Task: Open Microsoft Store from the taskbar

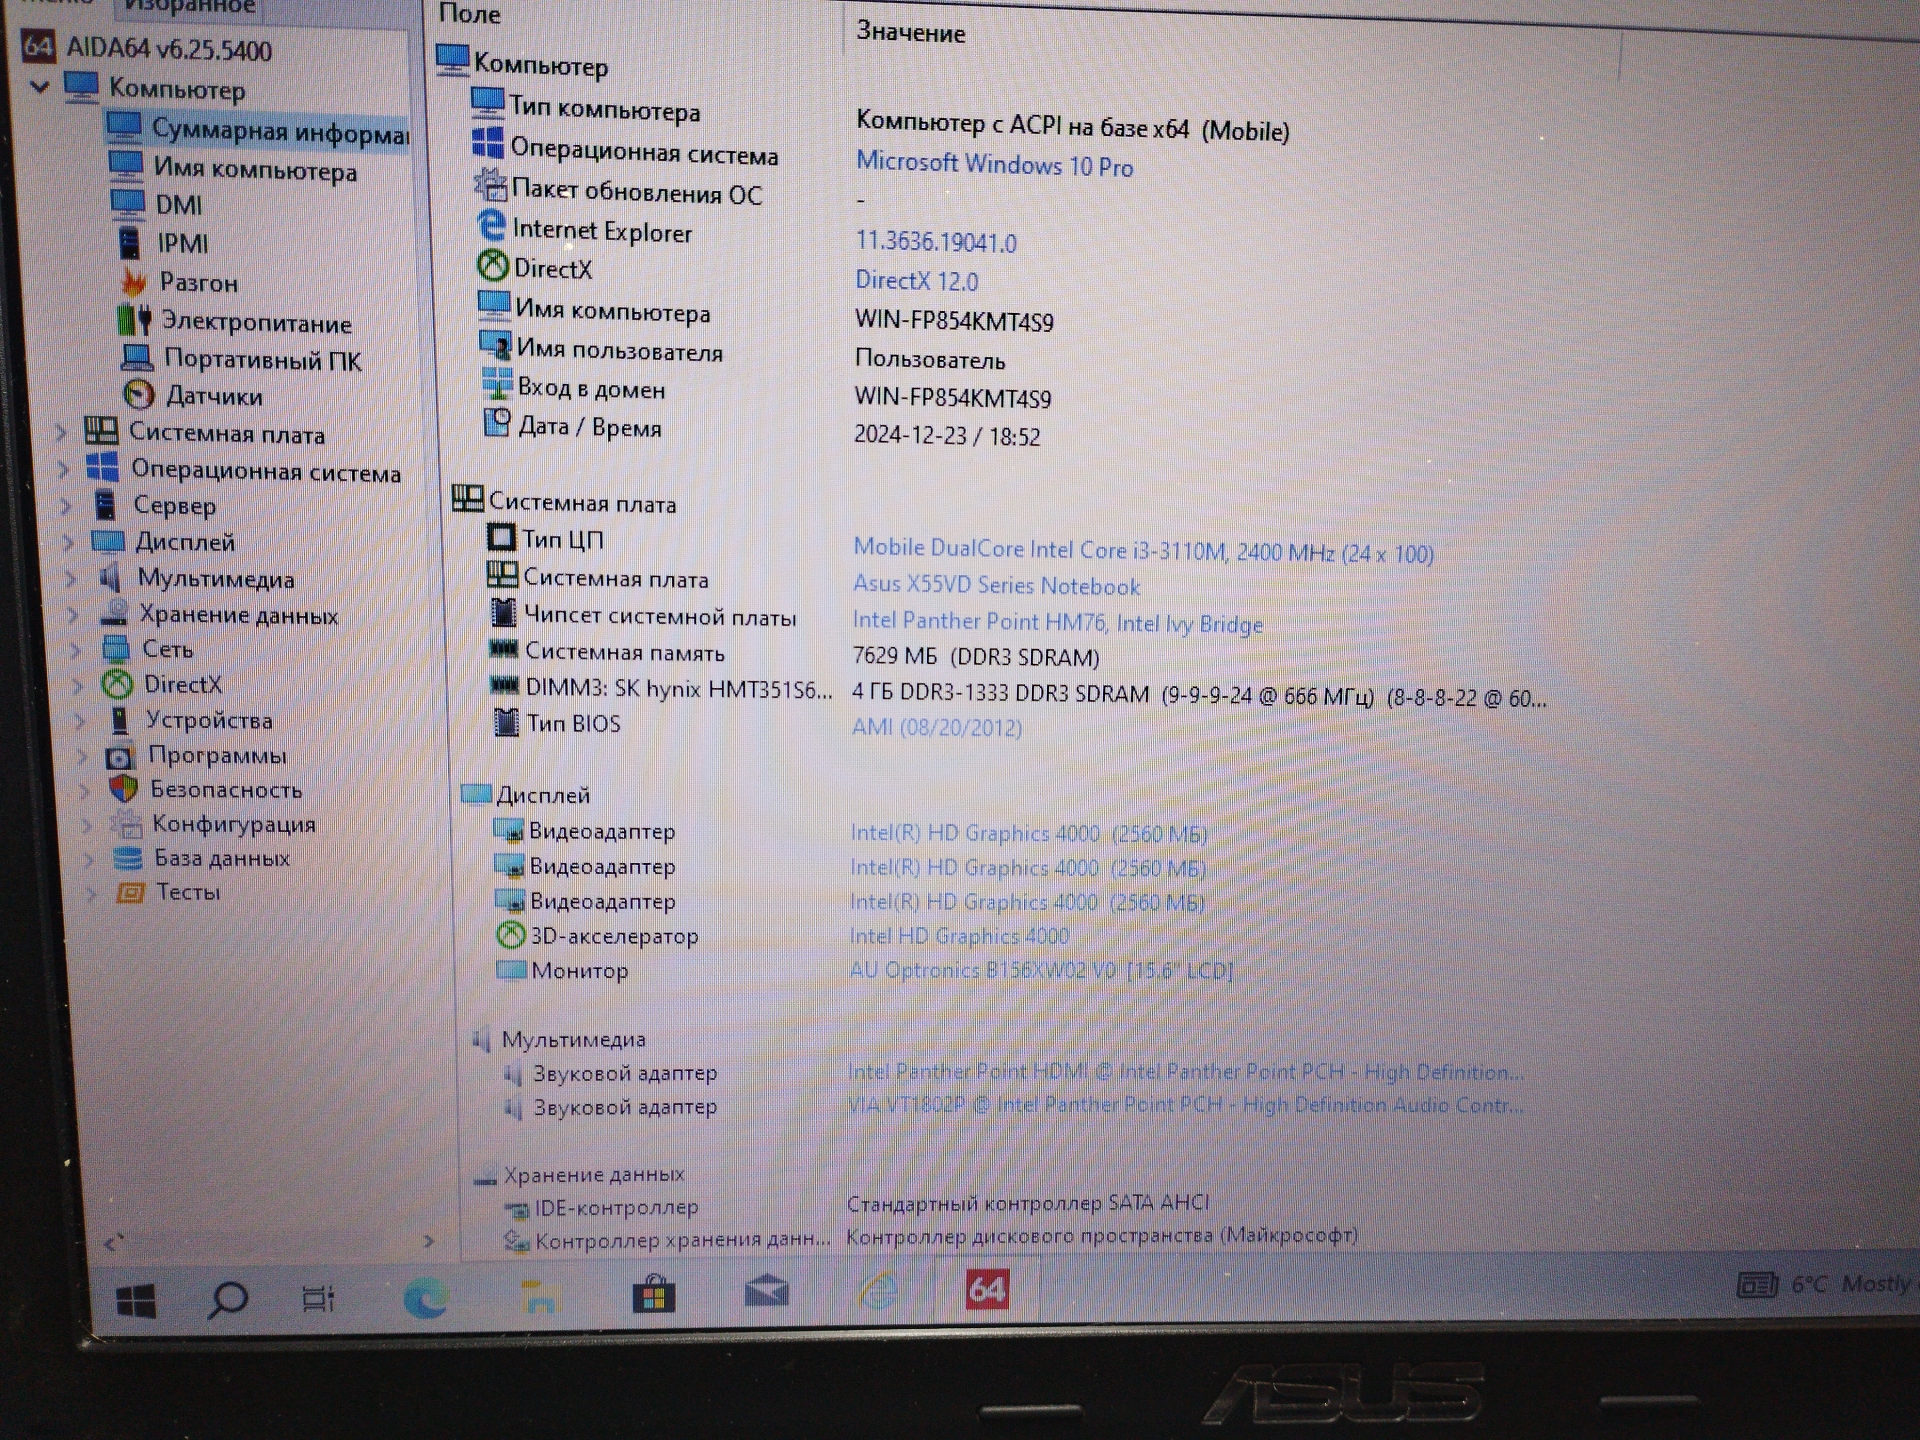Action: click(x=654, y=1295)
